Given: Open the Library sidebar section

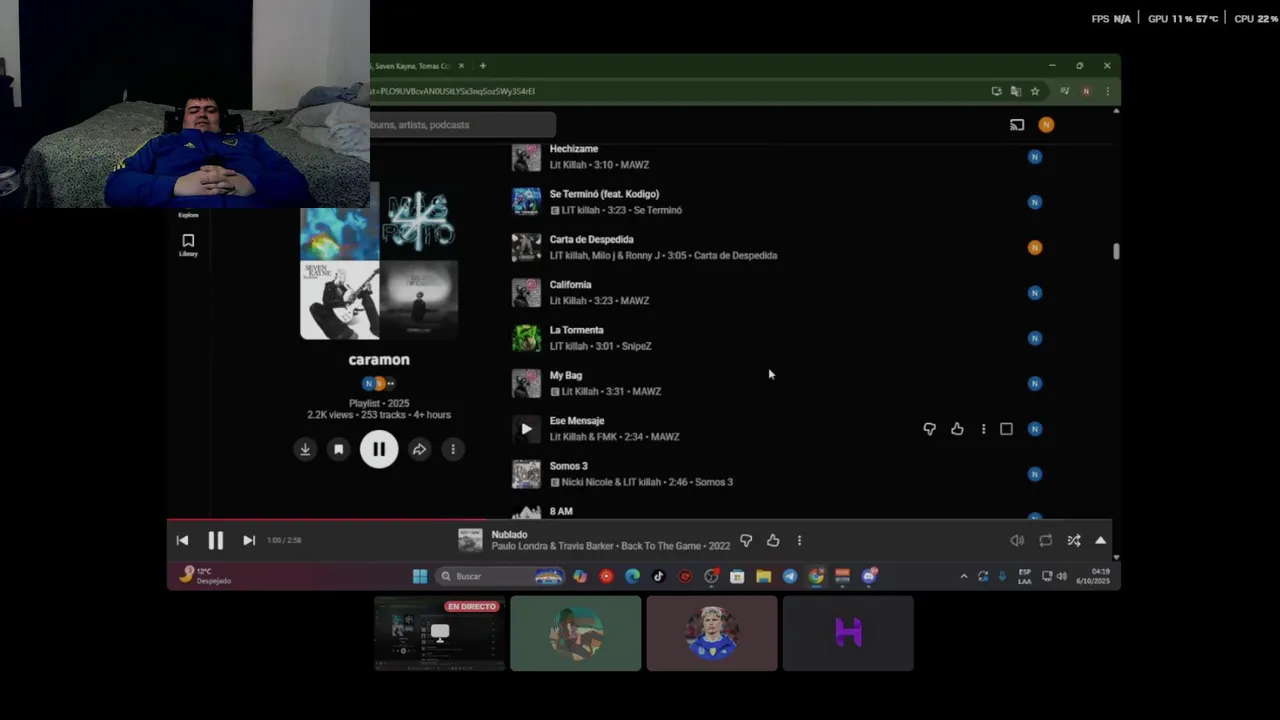Looking at the screenshot, I should [x=188, y=245].
